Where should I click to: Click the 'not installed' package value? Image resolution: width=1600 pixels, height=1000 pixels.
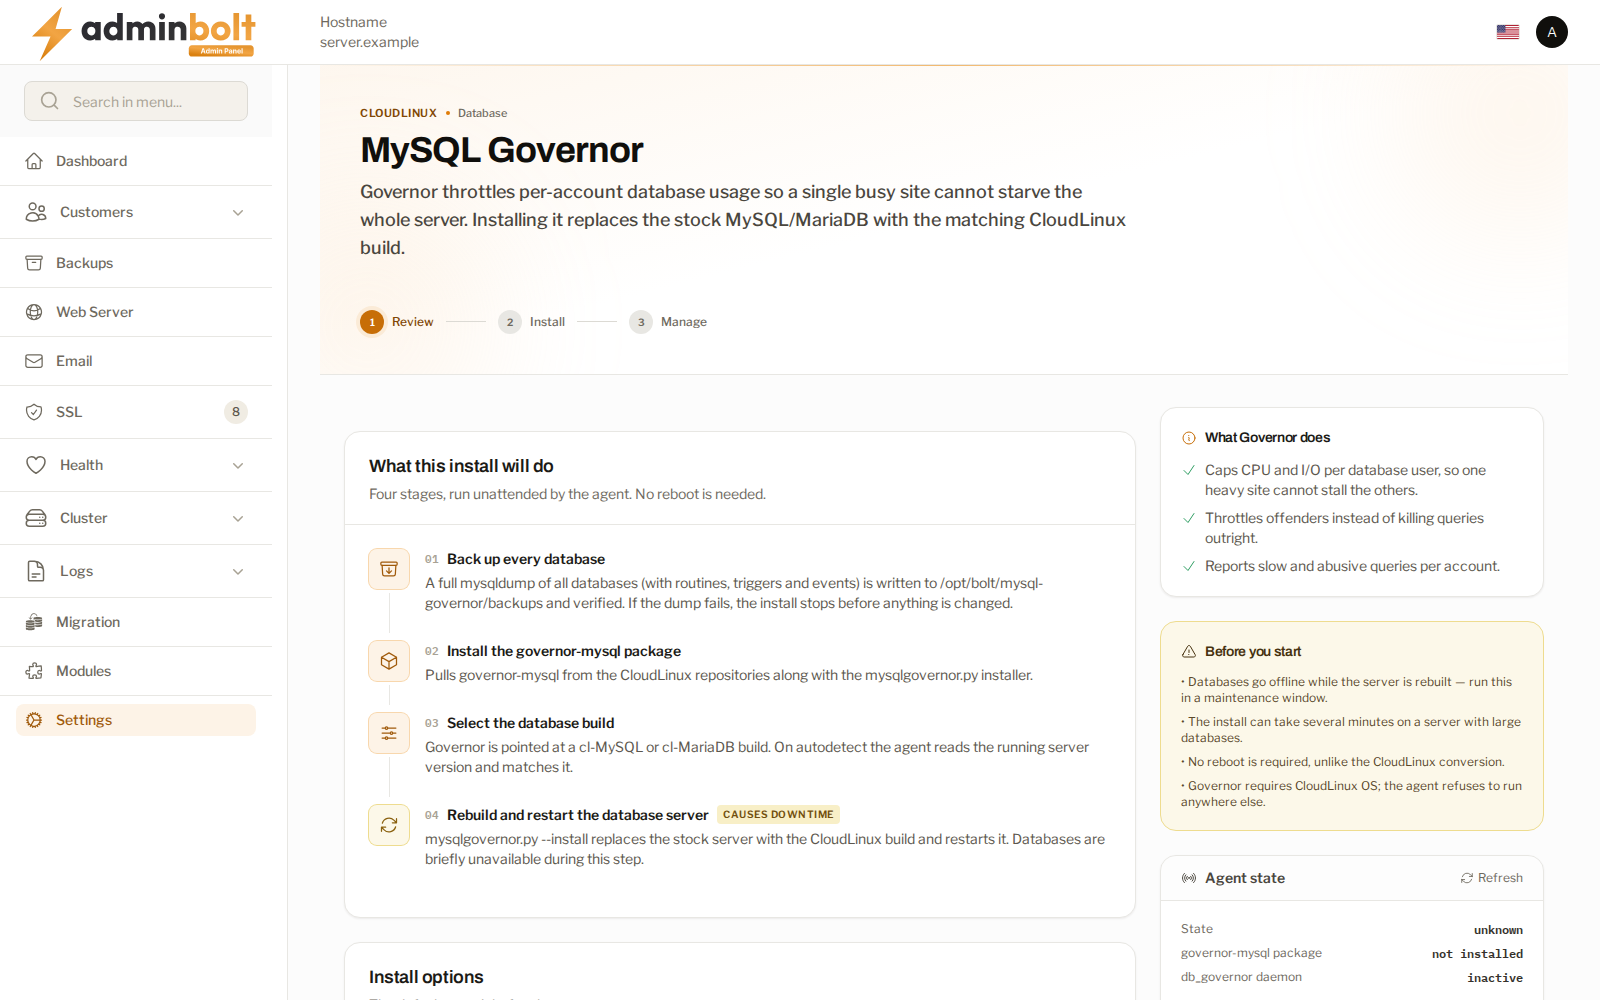1477,954
